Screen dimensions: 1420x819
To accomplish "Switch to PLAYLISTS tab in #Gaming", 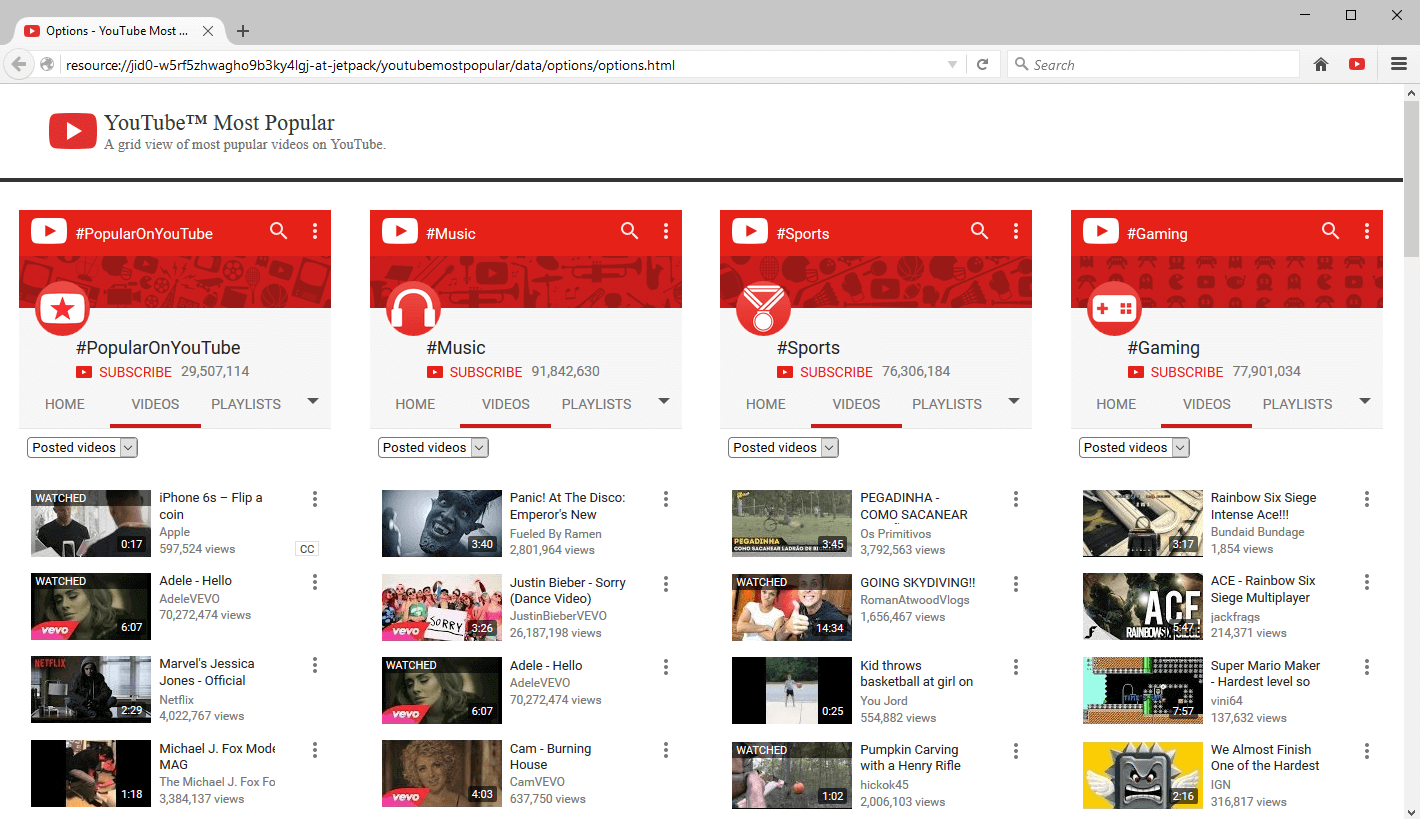I will (x=1298, y=404).
